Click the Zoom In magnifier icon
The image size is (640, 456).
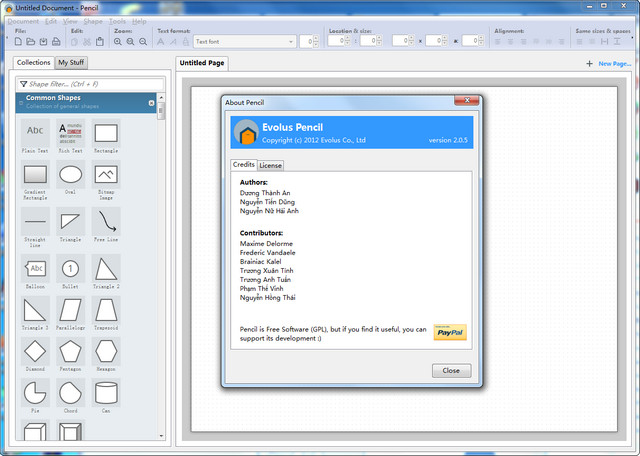pyautogui.click(x=118, y=41)
